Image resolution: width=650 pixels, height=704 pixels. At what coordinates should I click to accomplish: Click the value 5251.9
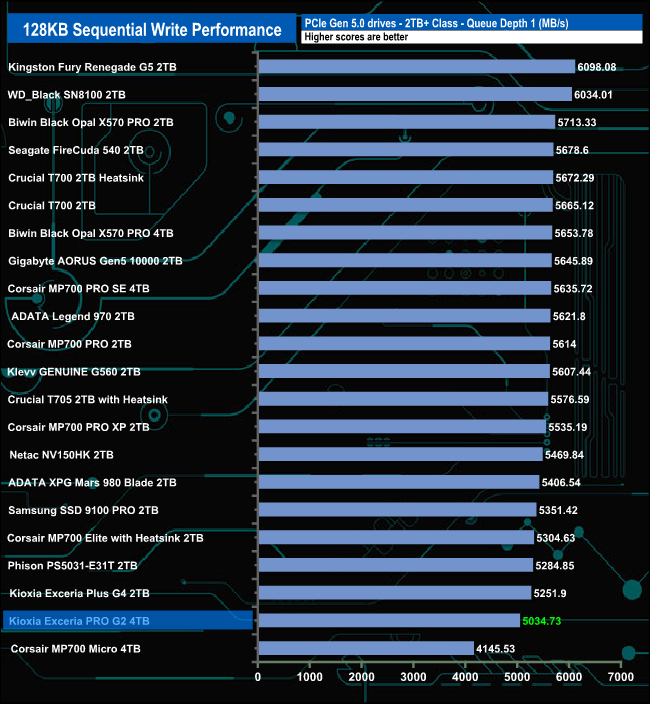(x=550, y=594)
